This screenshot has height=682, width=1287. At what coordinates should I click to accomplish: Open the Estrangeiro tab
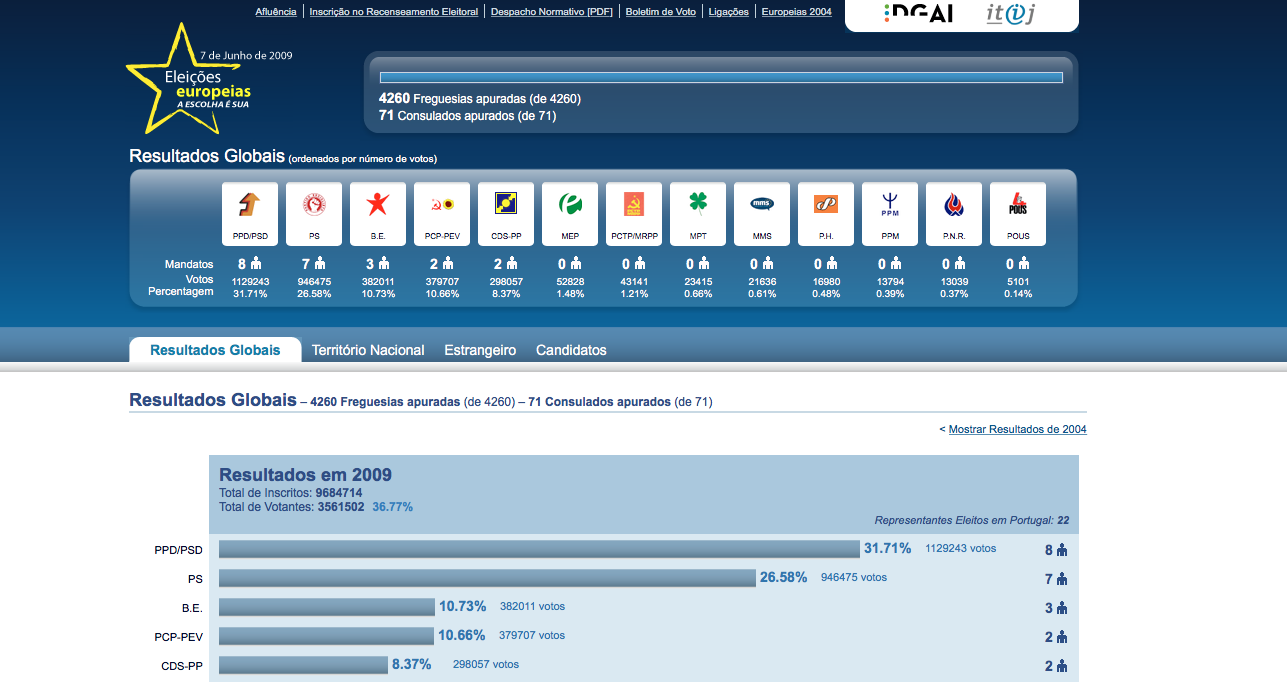[480, 350]
